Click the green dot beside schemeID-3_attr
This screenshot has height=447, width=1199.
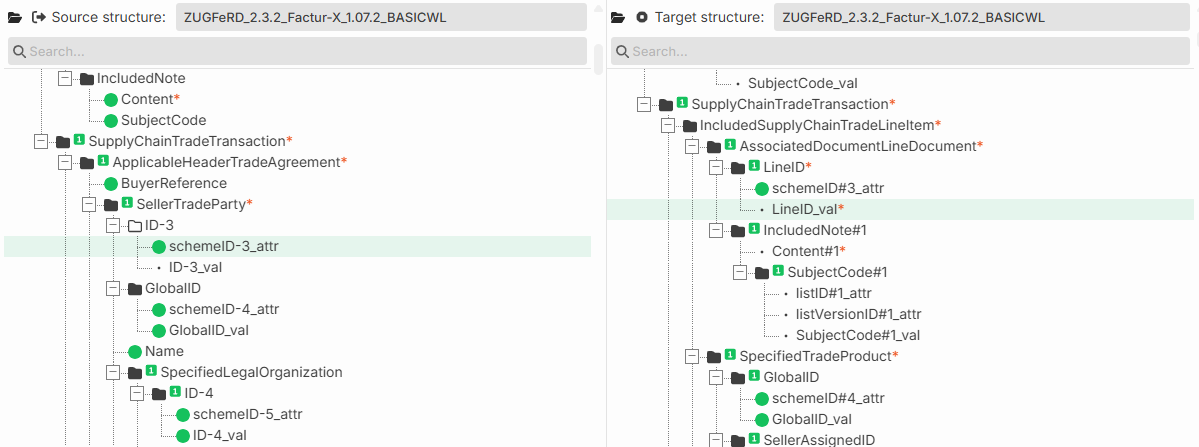tap(158, 247)
